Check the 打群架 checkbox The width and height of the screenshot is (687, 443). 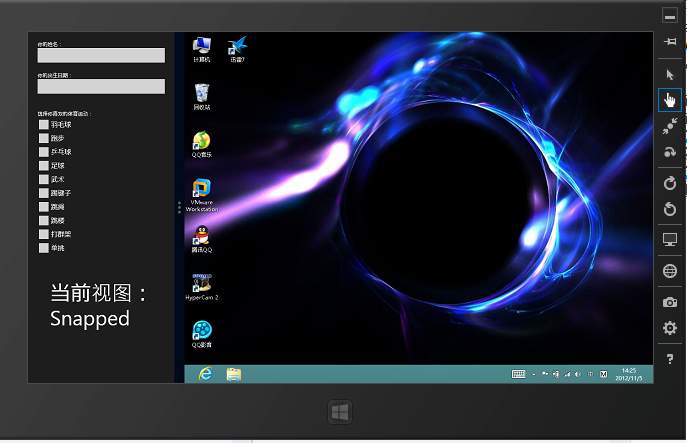(44, 234)
